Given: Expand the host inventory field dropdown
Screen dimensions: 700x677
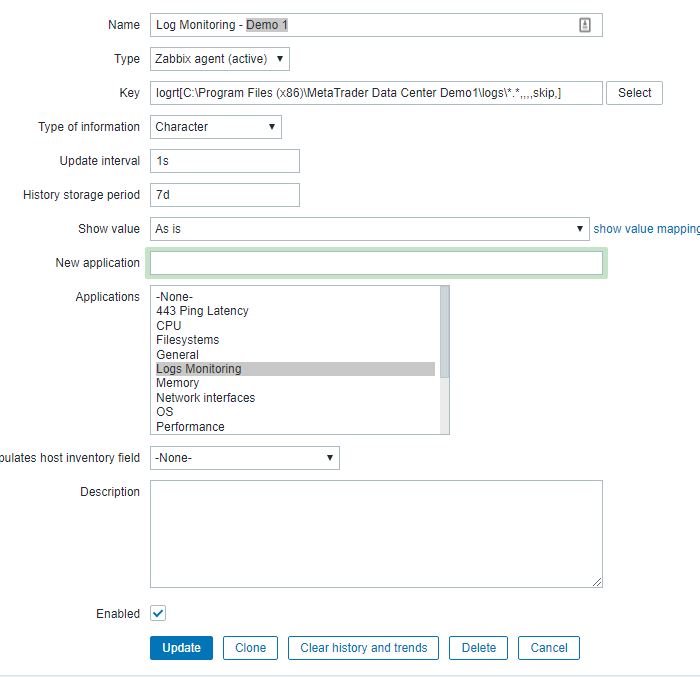Looking at the screenshot, I should 245,458.
